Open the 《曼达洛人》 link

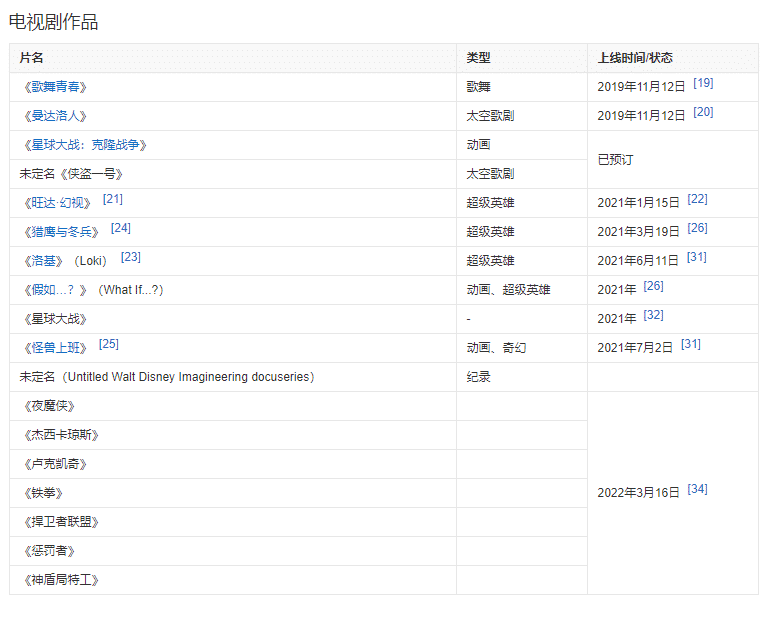[55, 116]
